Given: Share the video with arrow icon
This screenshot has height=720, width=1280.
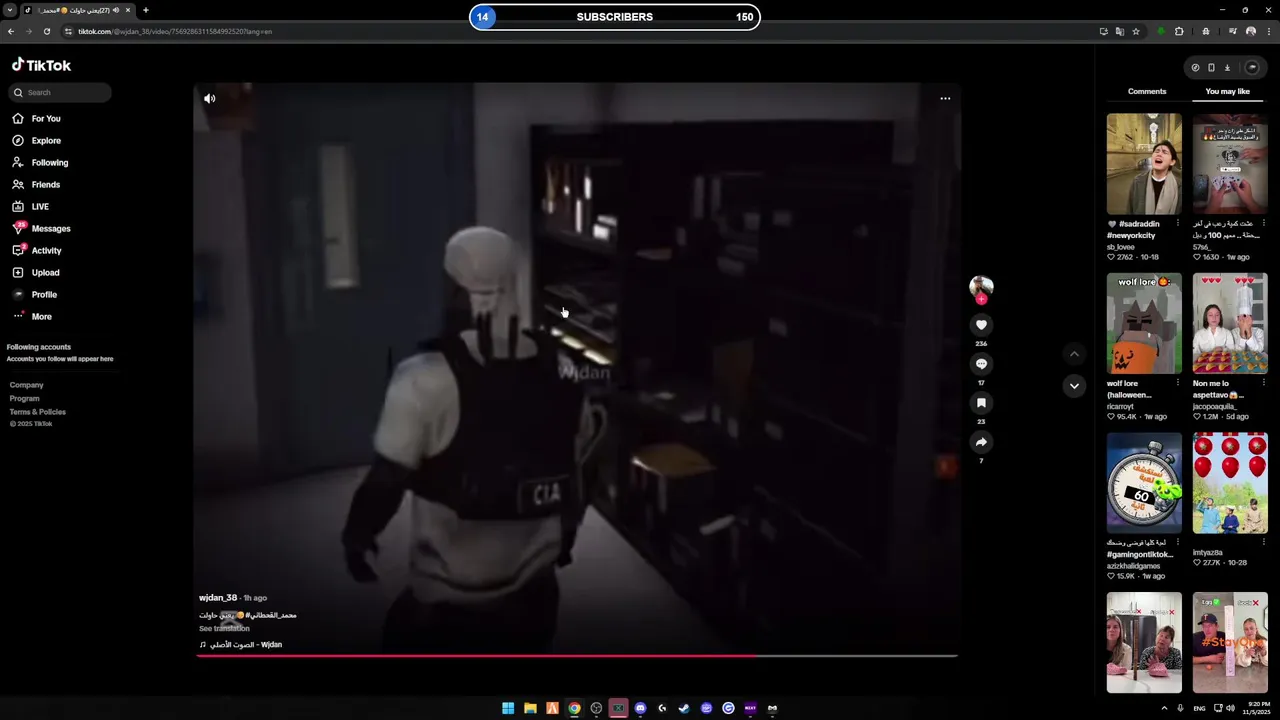Looking at the screenshot, I should 981,442.
